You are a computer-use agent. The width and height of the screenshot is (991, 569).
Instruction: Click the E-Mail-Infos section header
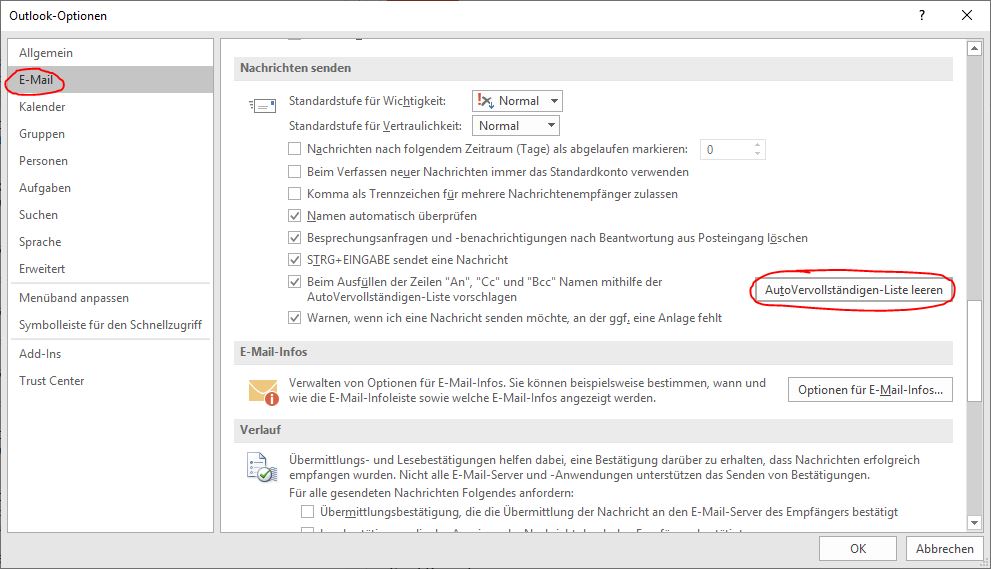pos(593,352)
